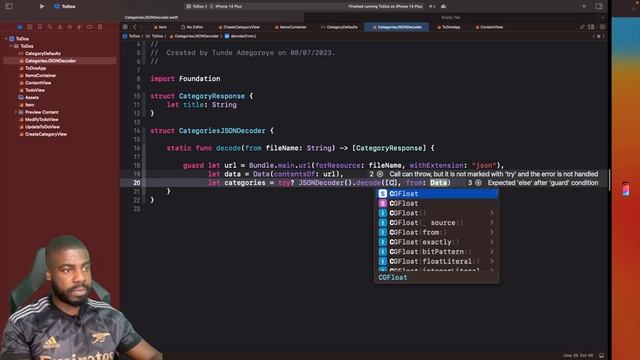Viewport: 640px width, 360px height.
Task: Click the plus Library button
Action: coord(584,7)
